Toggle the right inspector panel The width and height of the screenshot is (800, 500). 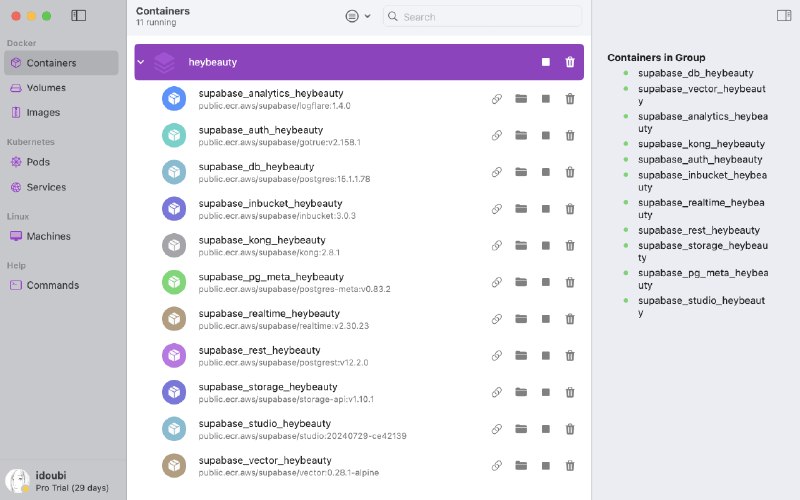784,16
